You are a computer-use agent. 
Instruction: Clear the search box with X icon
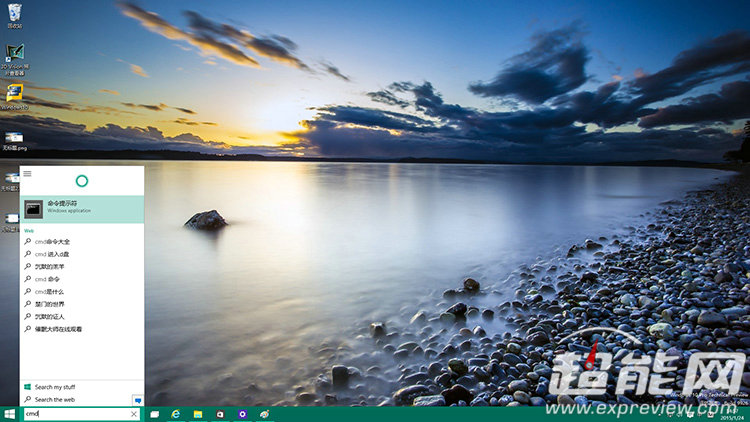pos(134,413)
